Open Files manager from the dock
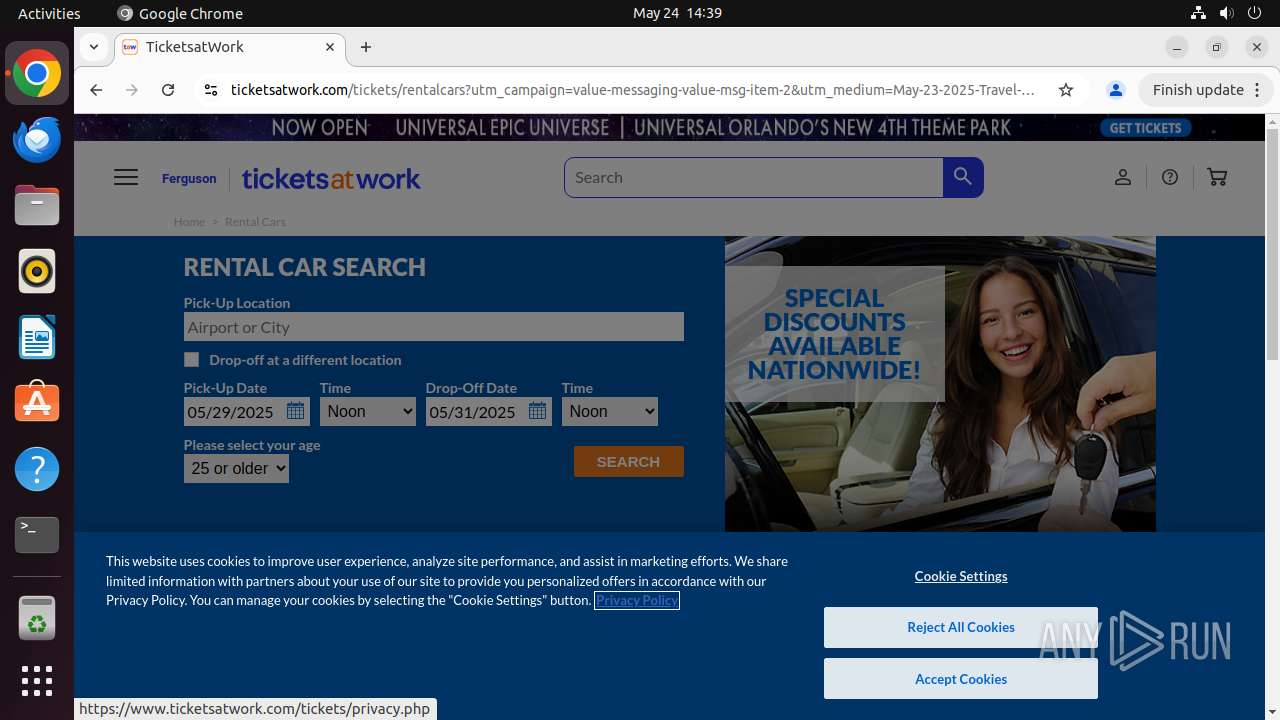The width and height of the screenshot is (1280, 720). point(37,205)
